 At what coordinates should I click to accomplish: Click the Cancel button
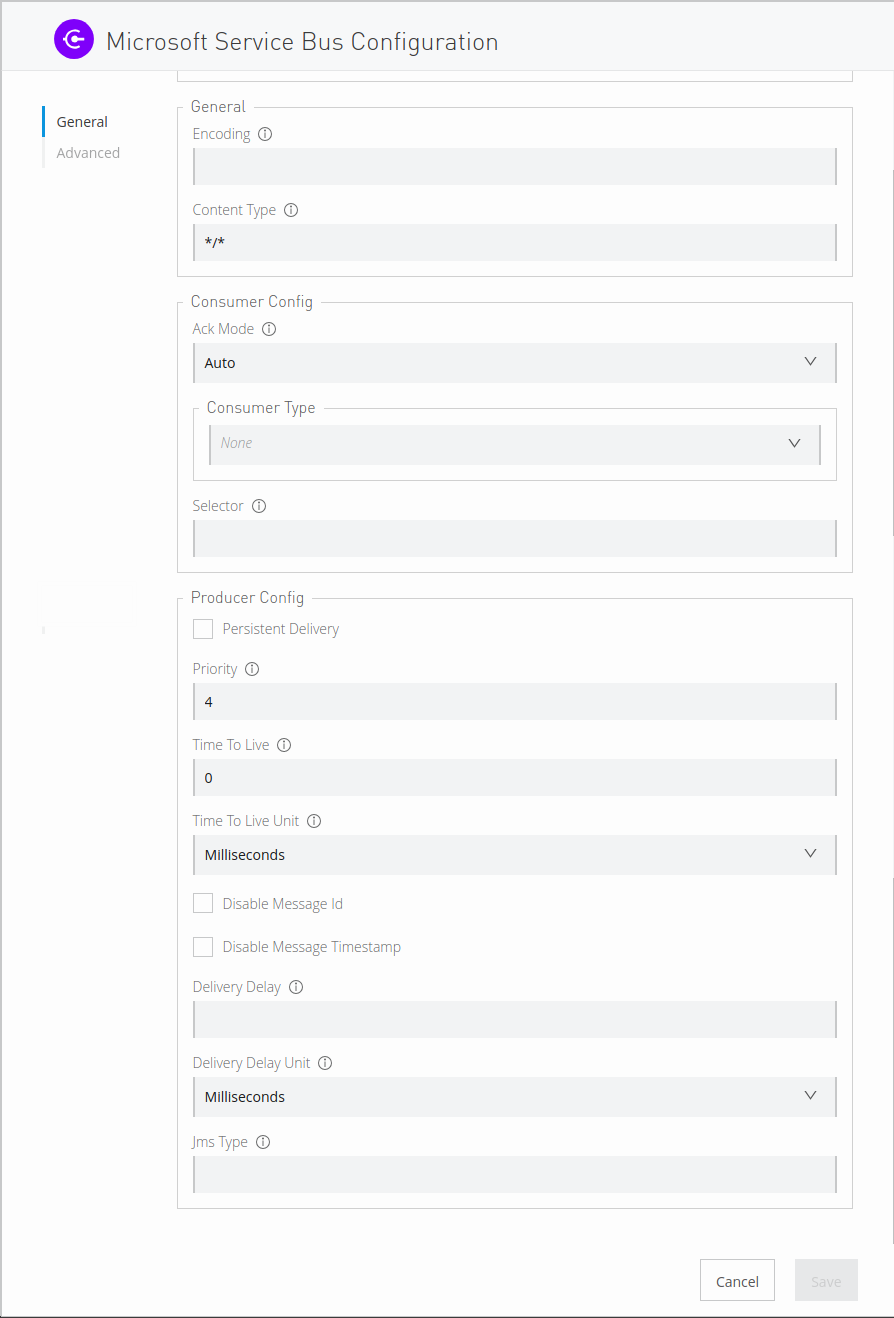click(x=737, y=1280)
